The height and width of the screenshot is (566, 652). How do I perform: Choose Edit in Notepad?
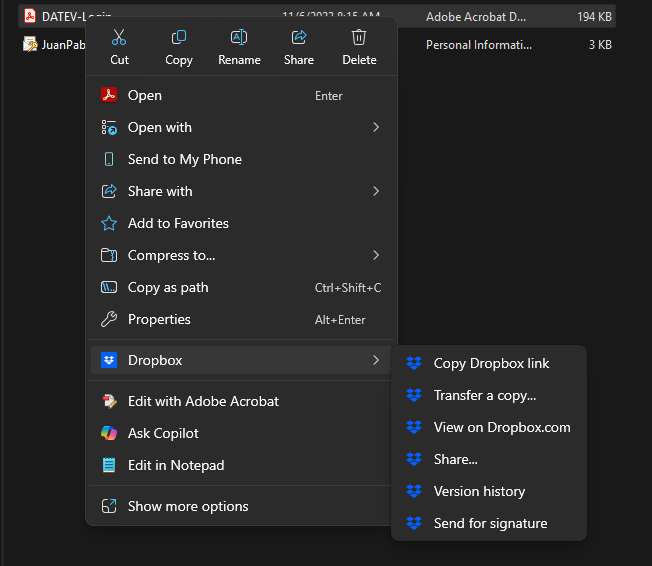pyautogui.click(x=176, y=466)
